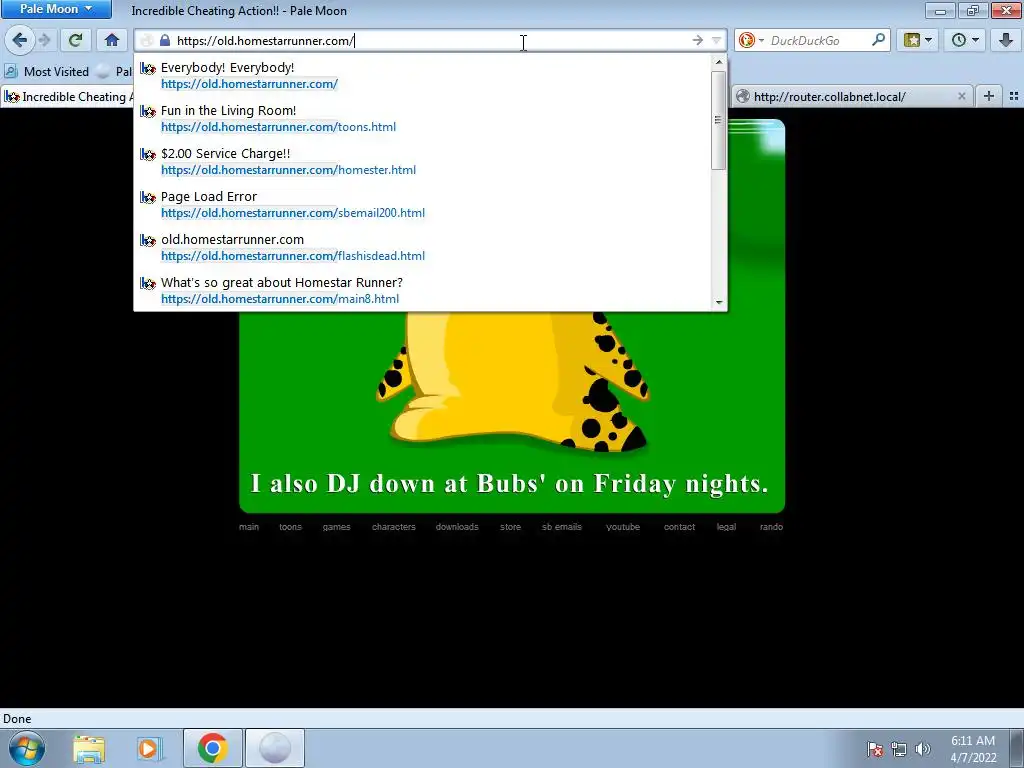Click the Everybody! Everybody! favicon
The image size is (1024, 768).
coord(148,68)
